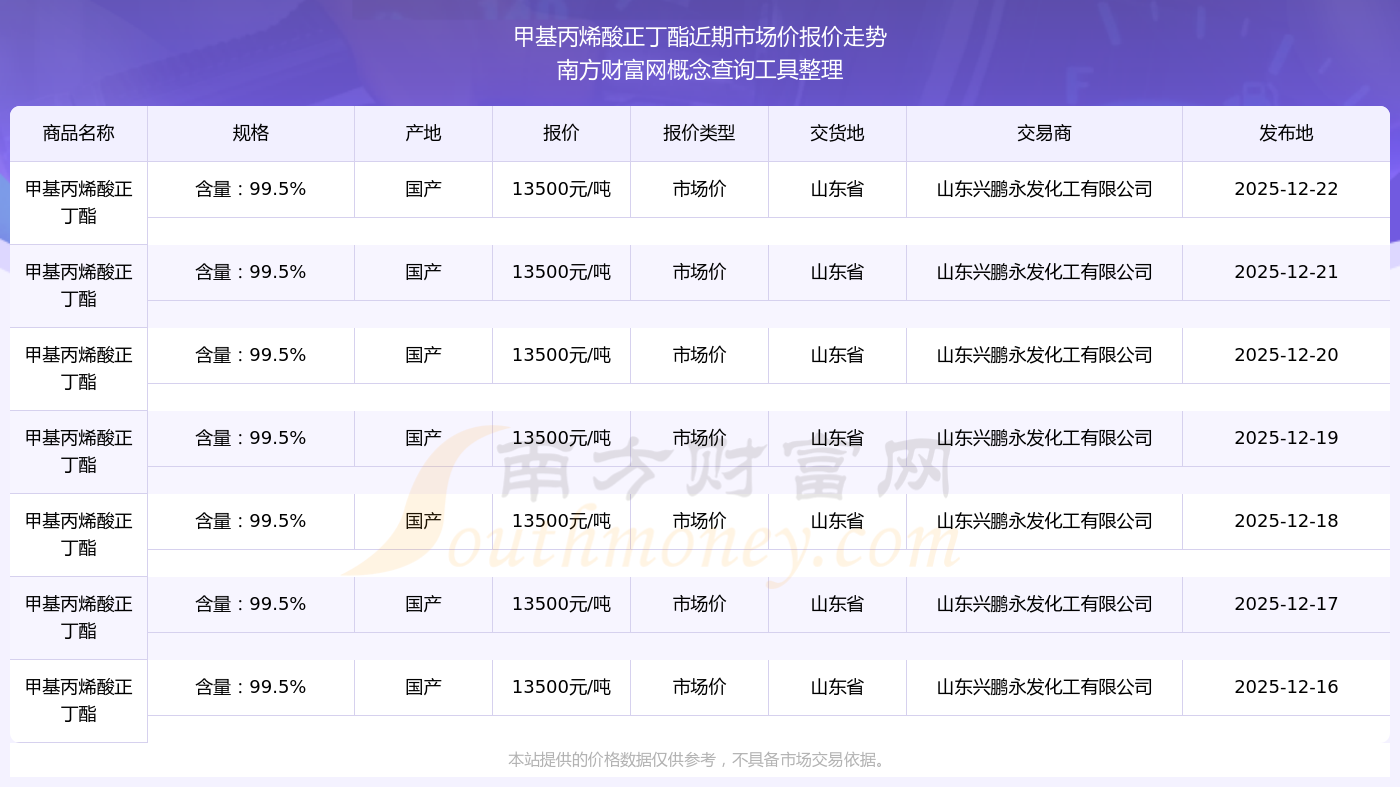Select the 交易商 column header
This screenshot has width=1400, height=787.
tap(1045, 133)
